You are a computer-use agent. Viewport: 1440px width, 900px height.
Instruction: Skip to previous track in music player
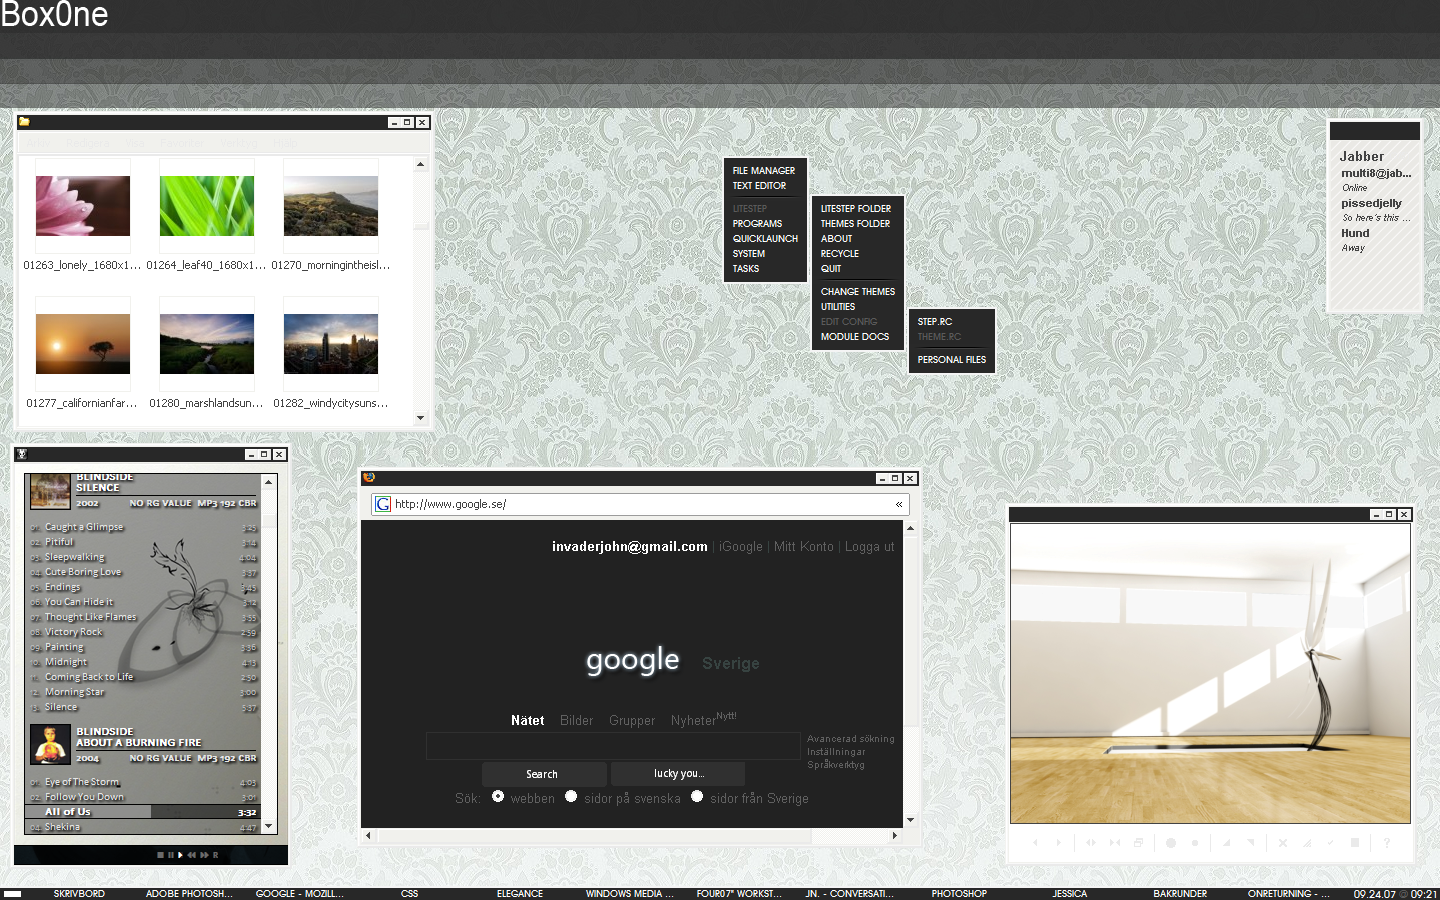pyautogui.click(x=191, y=855)
